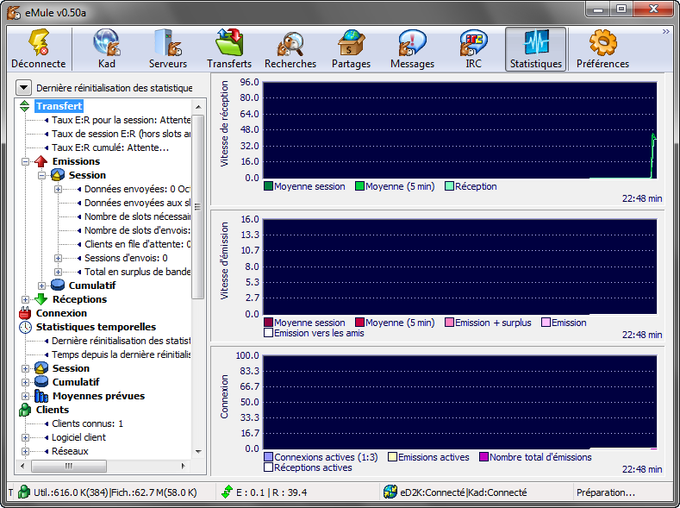The image size is (680, 508).
Task: Open the Recherches search page
Action: tap(290, 49)
